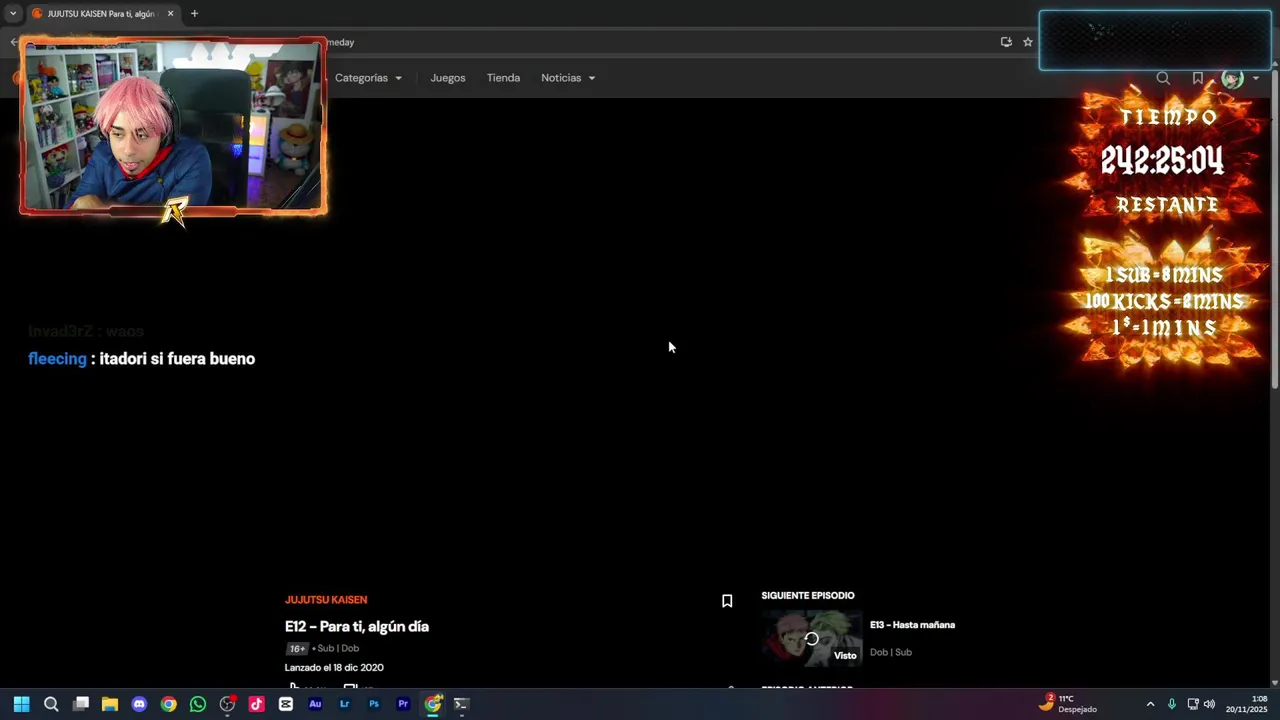
Task: Open File Explorer from taskbar
Action: click(x=110, y=704)
